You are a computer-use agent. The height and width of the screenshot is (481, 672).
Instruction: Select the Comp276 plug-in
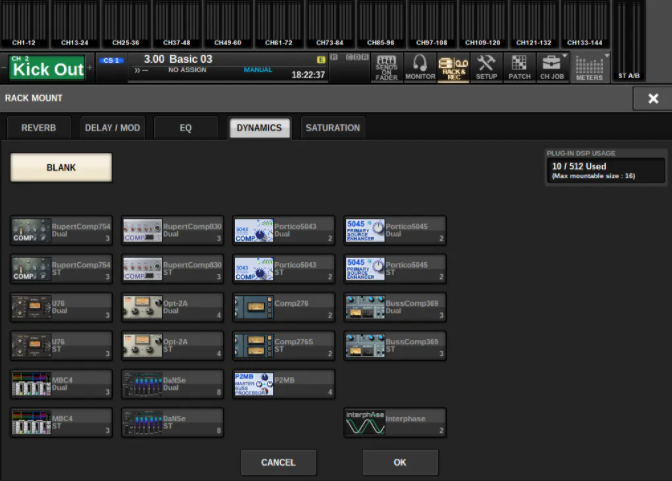click(x=284, y=307)
